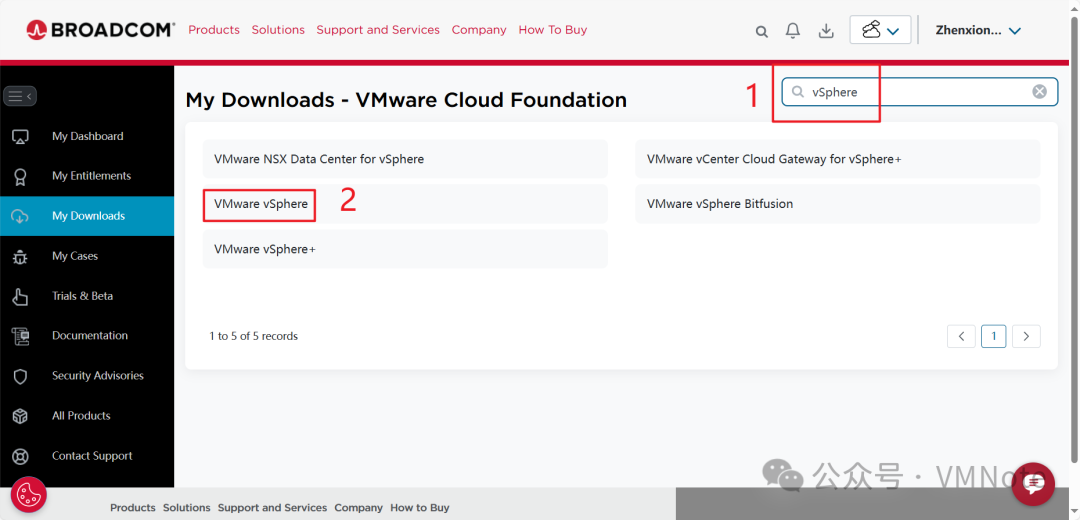The image size is (1080, 520).
Task: Click footer How to Buy link
Action: click(x=420, y=508)
